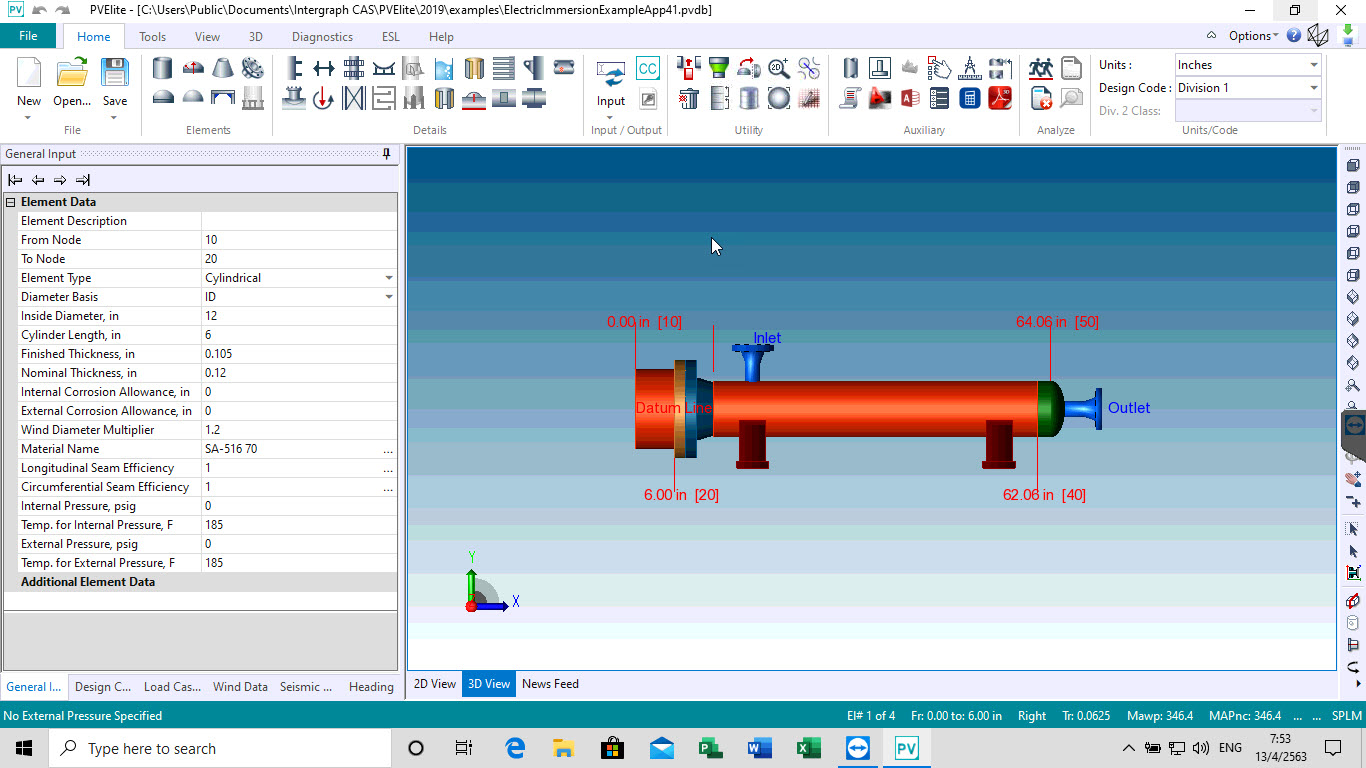Browse Material Name with ellipsis button

click(x=388, y=449)
